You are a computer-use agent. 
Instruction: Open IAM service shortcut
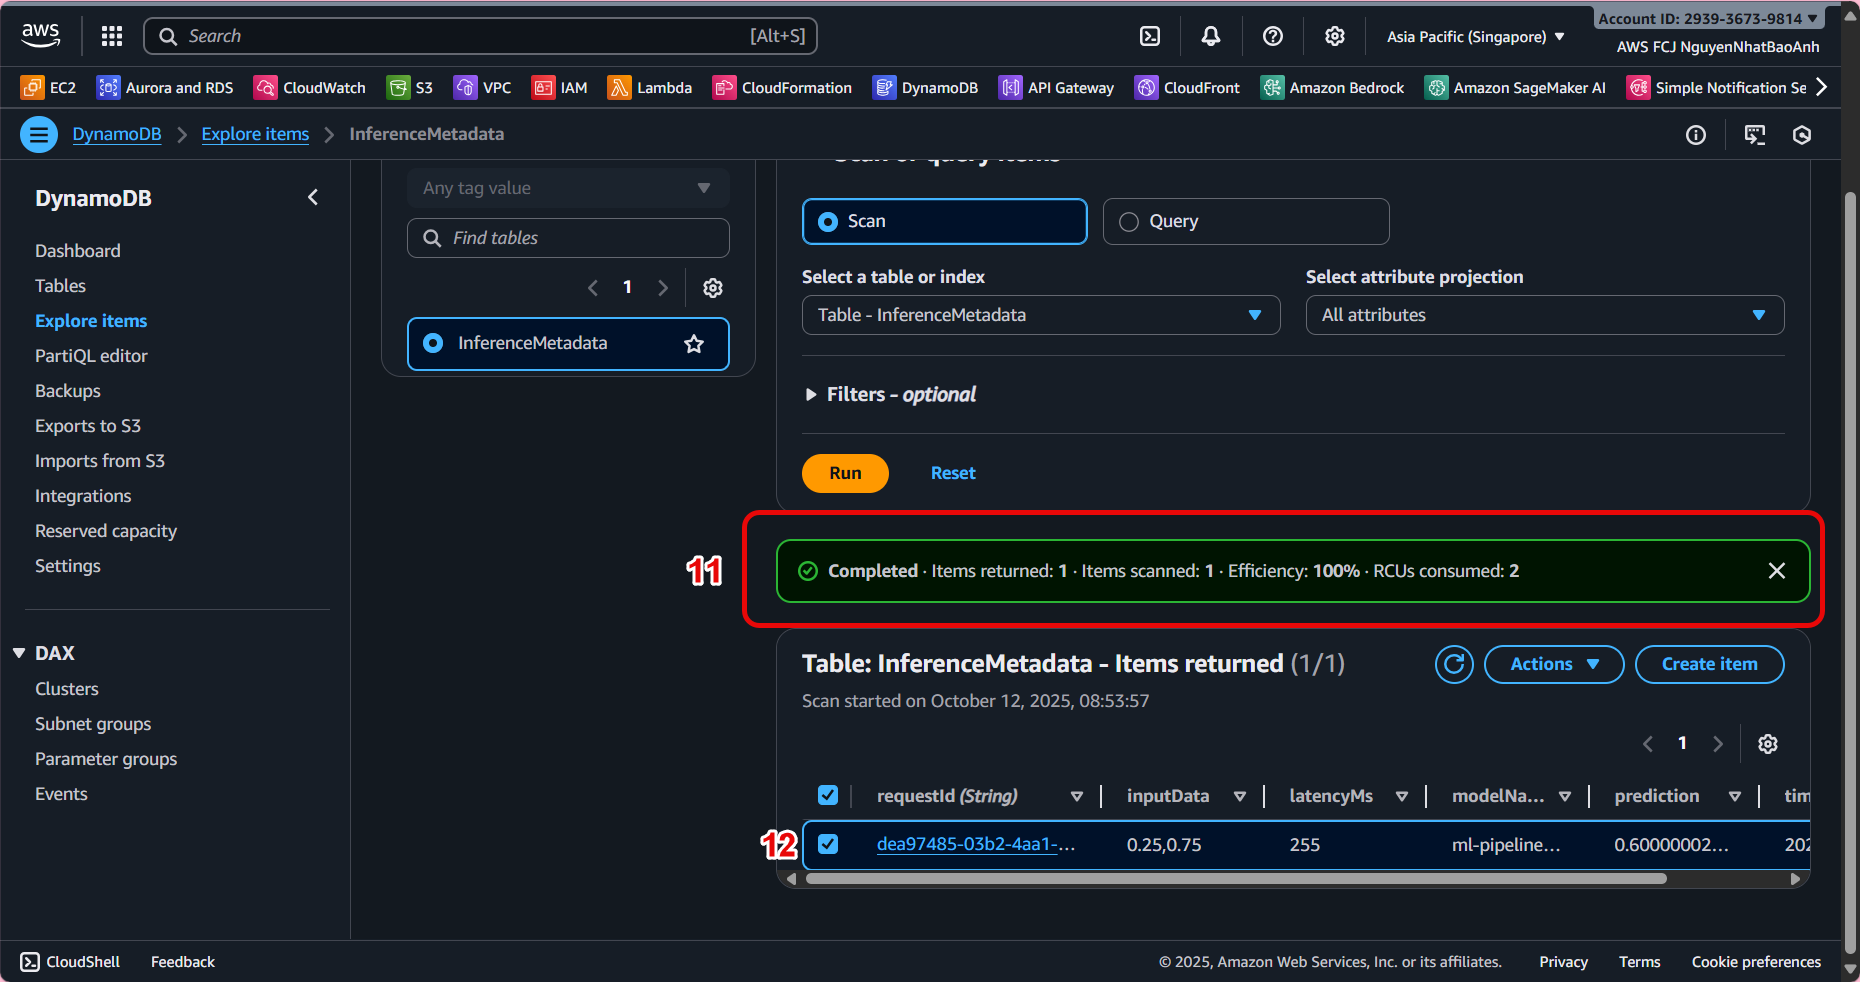pyautogui.click(x=559, y=88)
